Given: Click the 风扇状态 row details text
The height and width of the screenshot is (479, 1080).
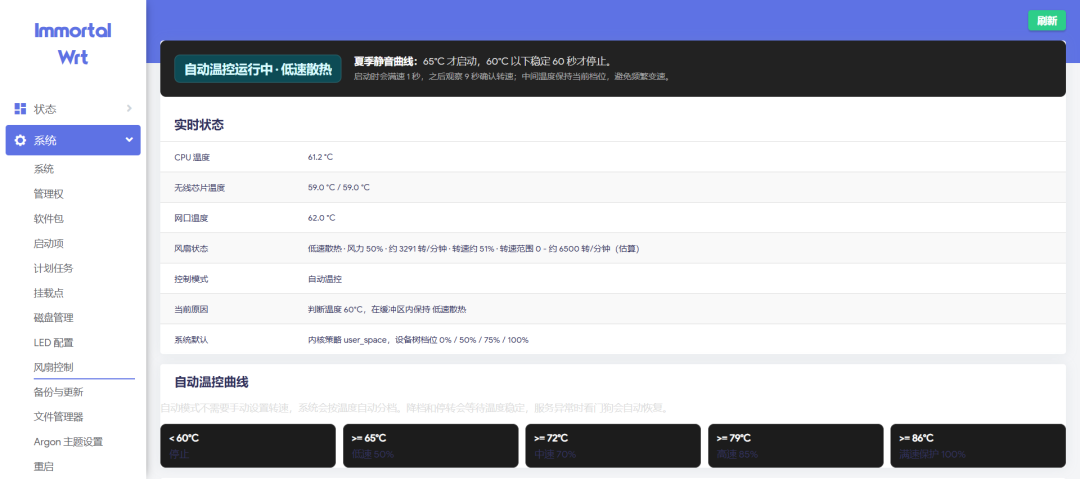Looking at the screenshot, I should tap(474, 248).
